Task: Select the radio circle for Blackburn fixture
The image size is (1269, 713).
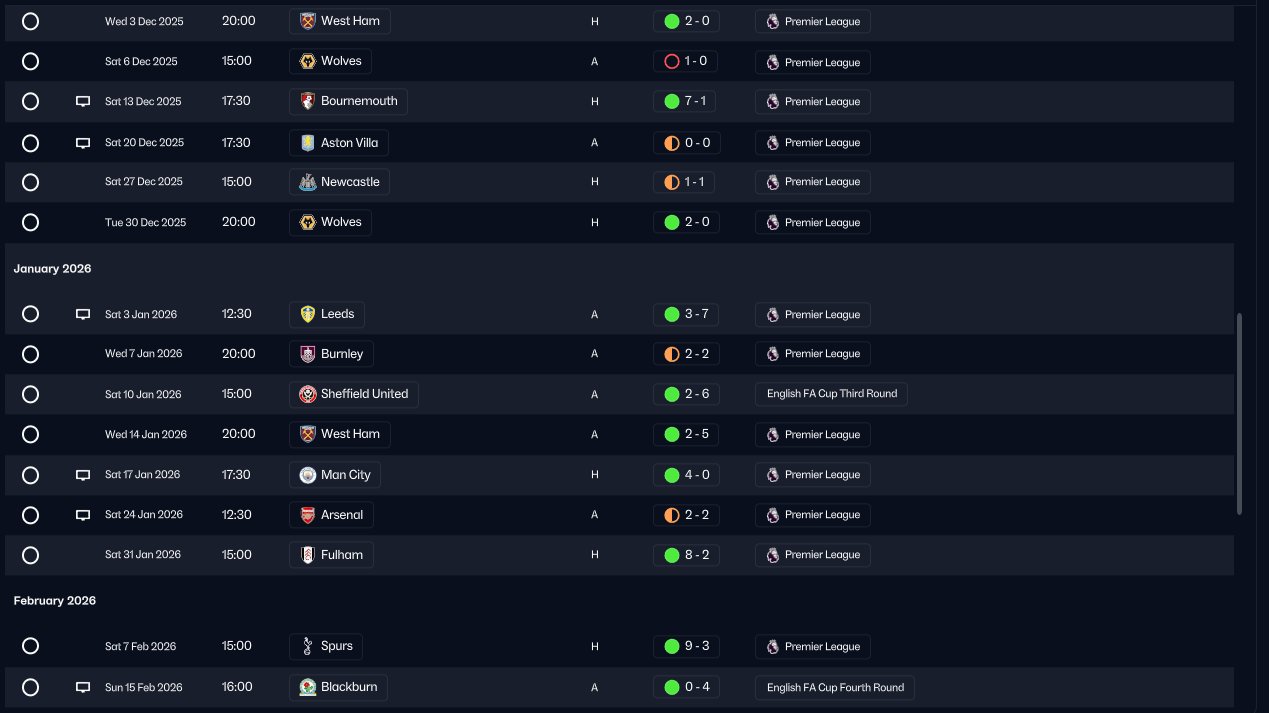Action: click(x=30, y=687)
